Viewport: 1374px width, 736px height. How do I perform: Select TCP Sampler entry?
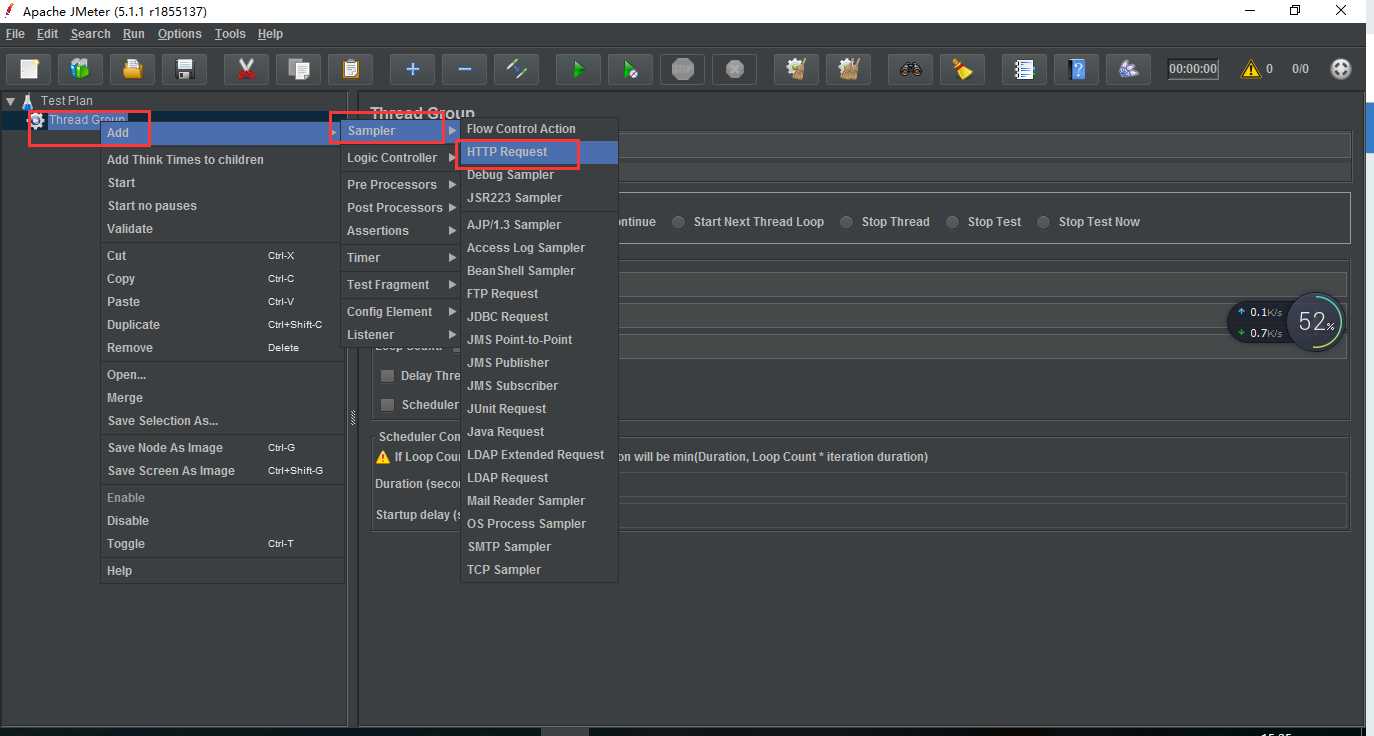point(539,570)
